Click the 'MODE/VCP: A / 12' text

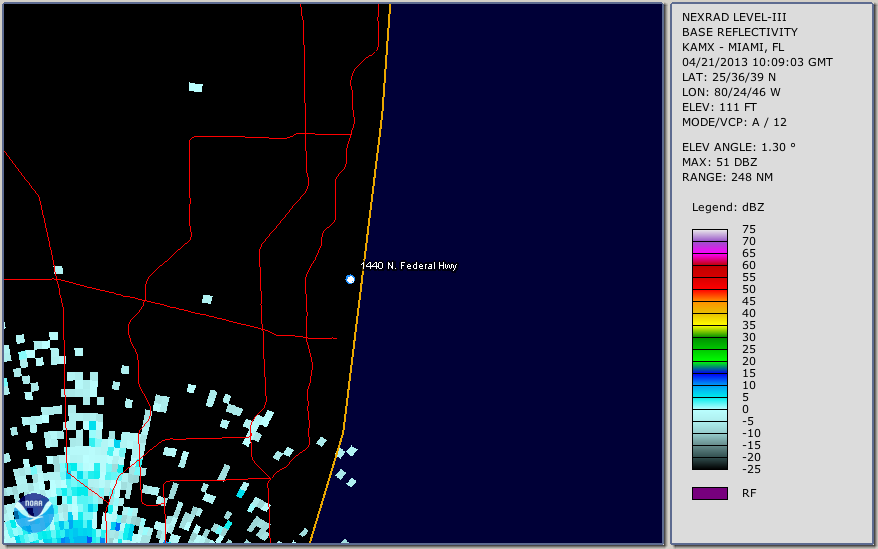point(734,122)
